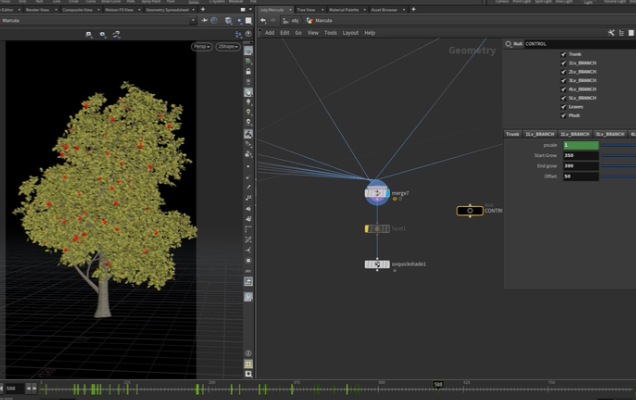
Task: Toggle the Pivot checkbox
Action: click(x=564, y=116)
